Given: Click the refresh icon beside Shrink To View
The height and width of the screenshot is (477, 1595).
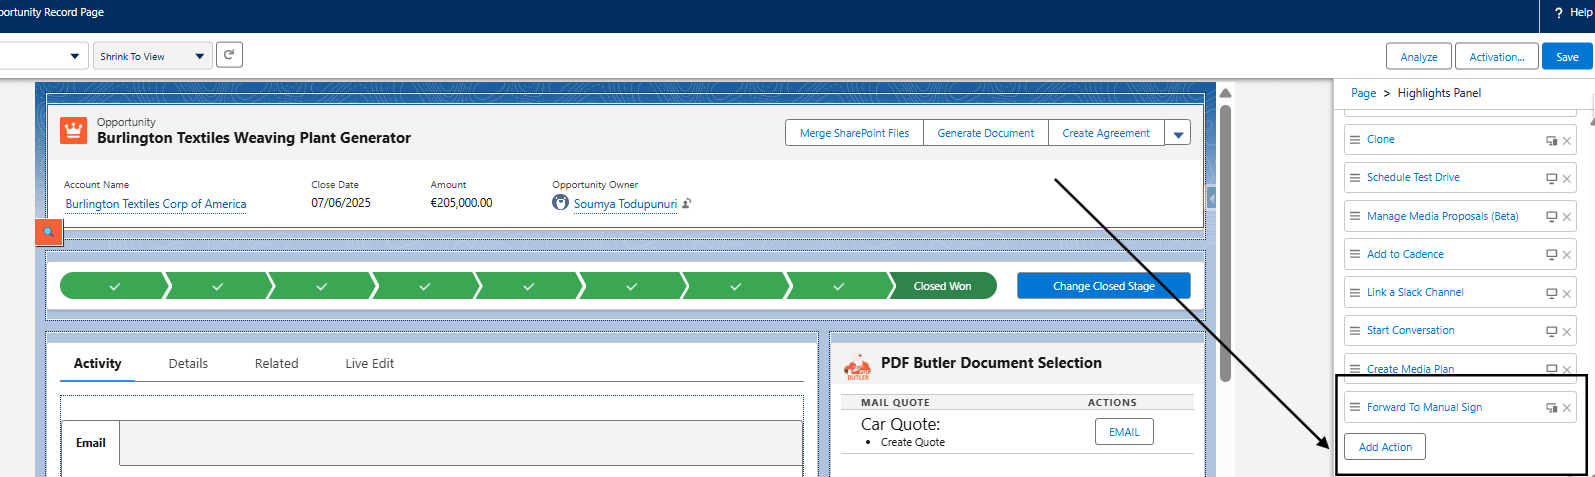Looking at the screenshot, I should pos(229,55).
